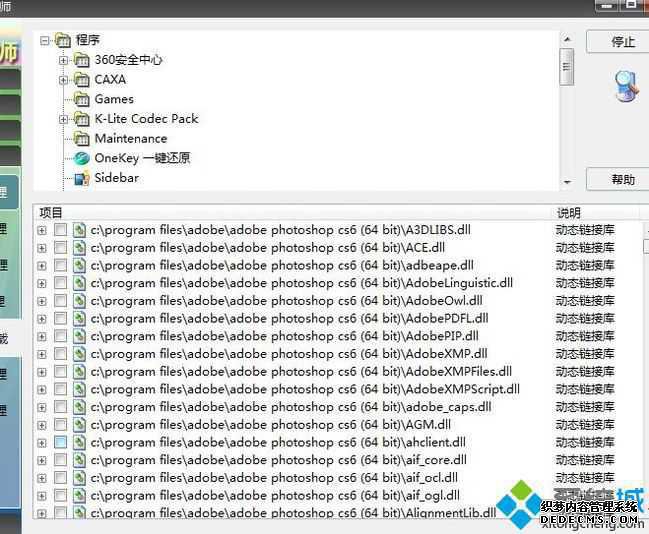Viewport: 649px width, 534px height.
Task: Expand the adobe_caps.dll row
Action: pos(42,408)
